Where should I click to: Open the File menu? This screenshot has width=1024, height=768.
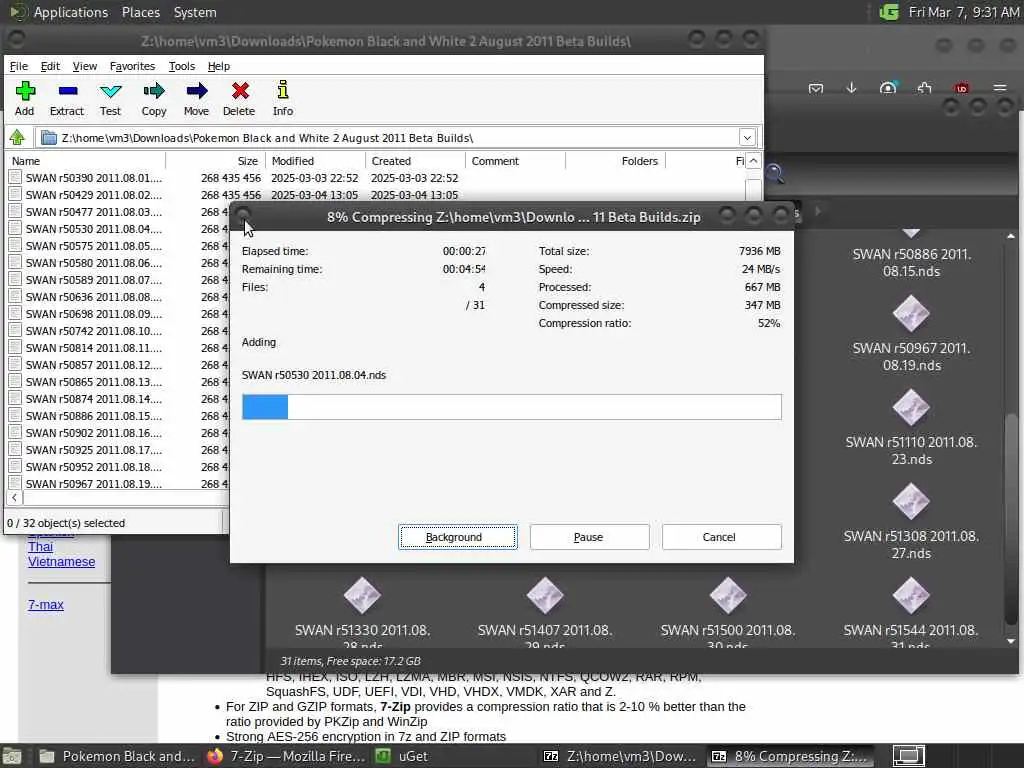[18, 66]
